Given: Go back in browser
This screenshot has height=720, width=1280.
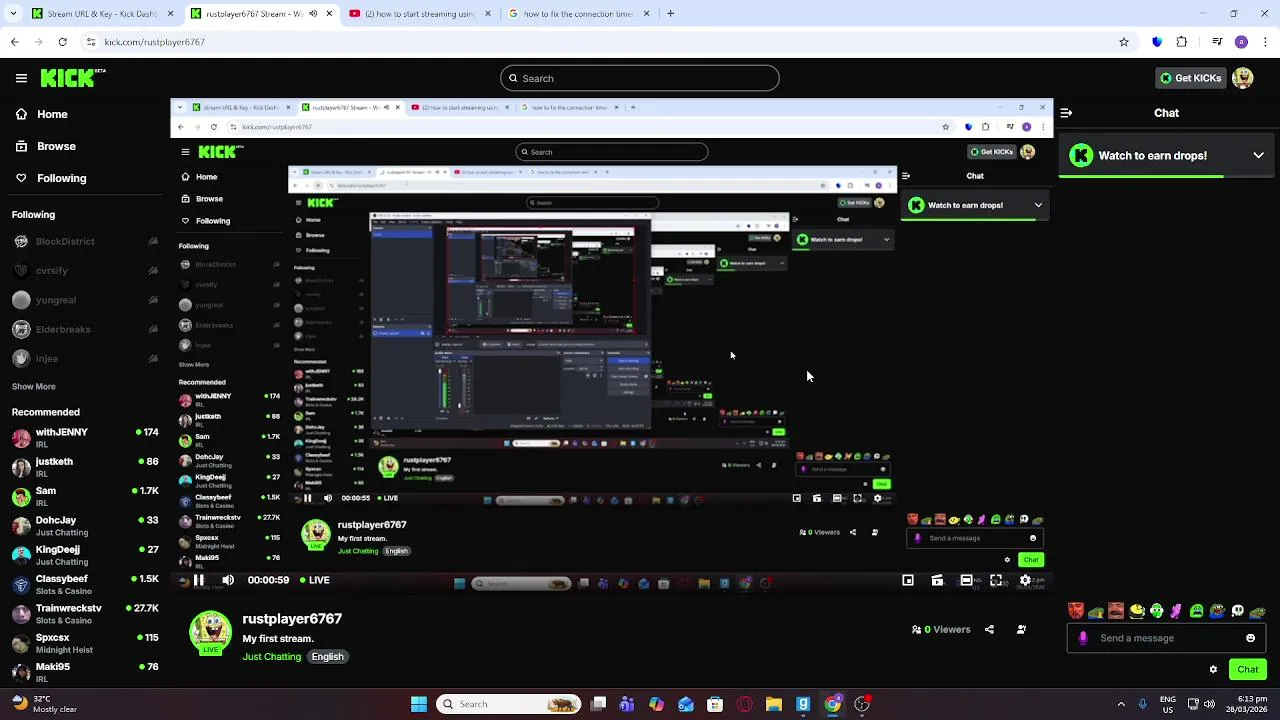Looking at the screenshot, I should [x=14, y=42].
